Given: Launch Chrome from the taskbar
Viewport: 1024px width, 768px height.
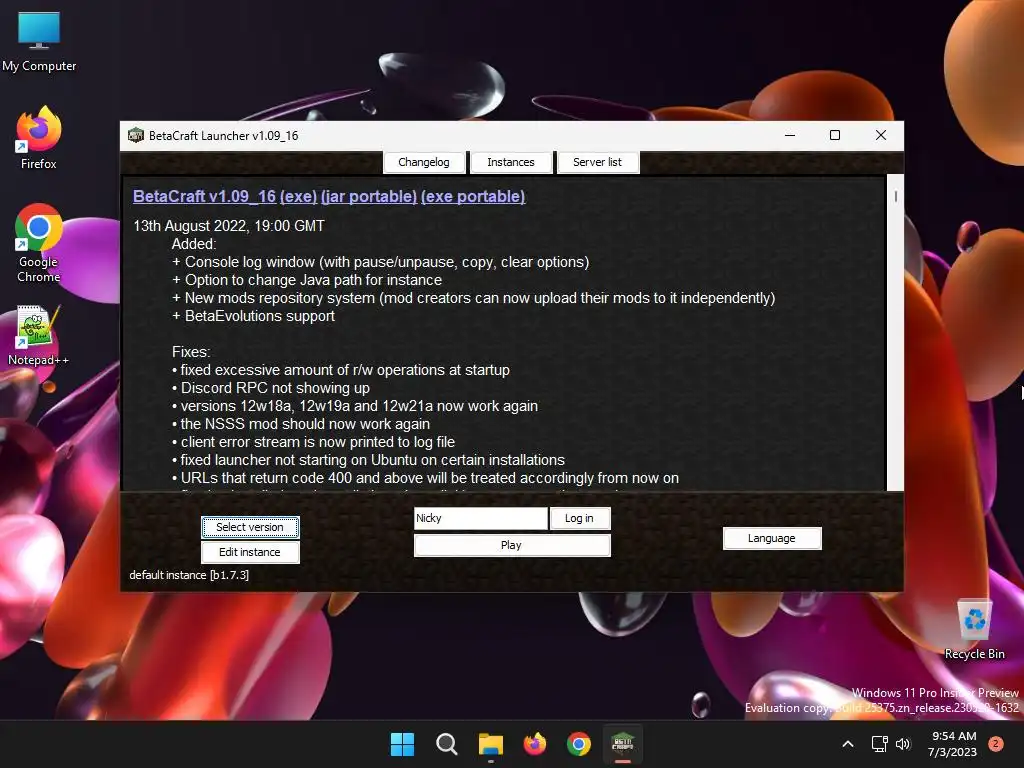Looking at the screenshot, I should click(x=579, y=744).
